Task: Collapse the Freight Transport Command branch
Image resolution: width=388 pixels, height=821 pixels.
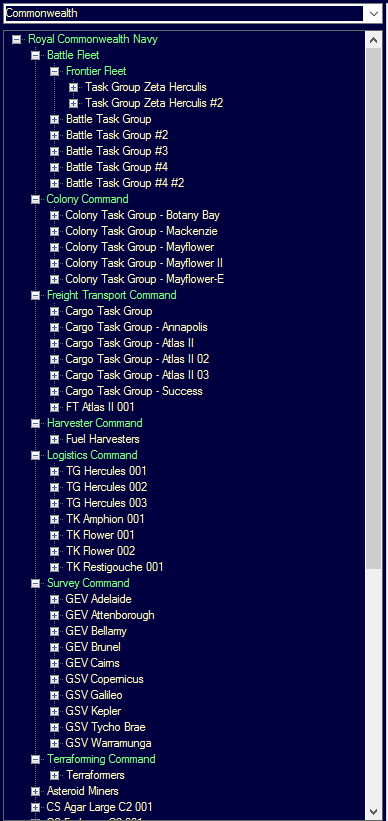Action: pos(36,295)
